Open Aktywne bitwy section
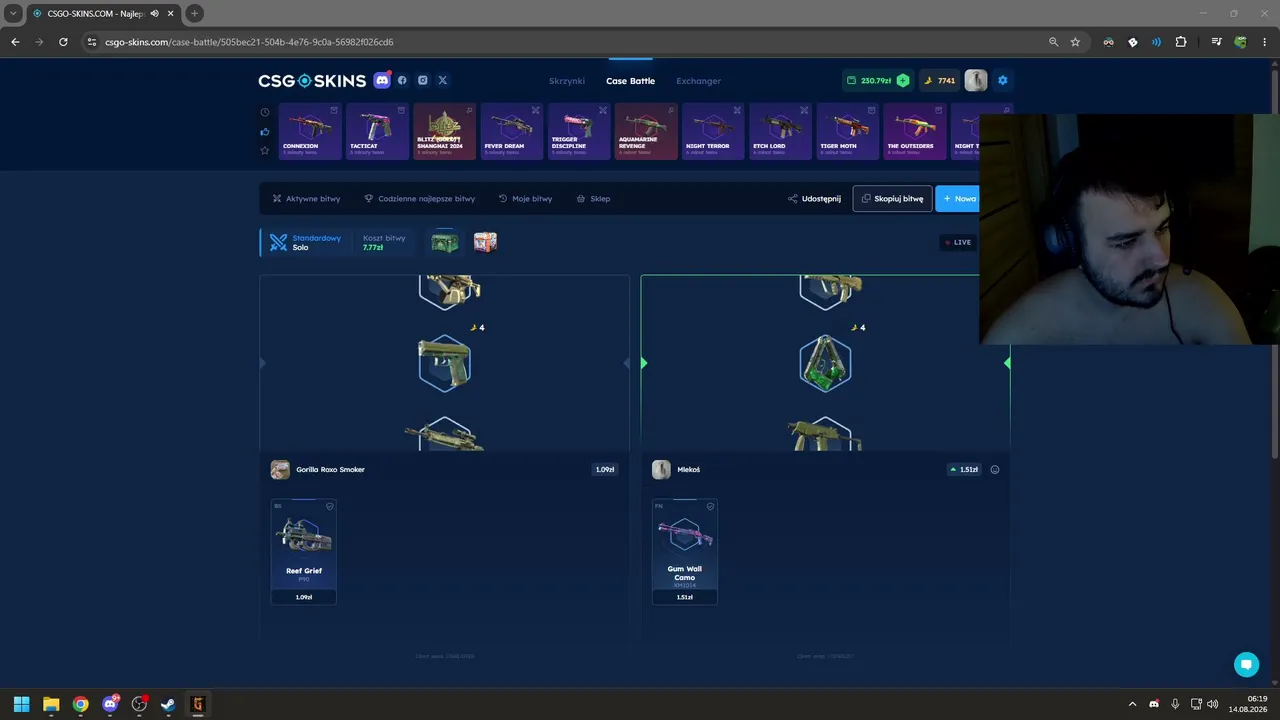 (306, 199)
